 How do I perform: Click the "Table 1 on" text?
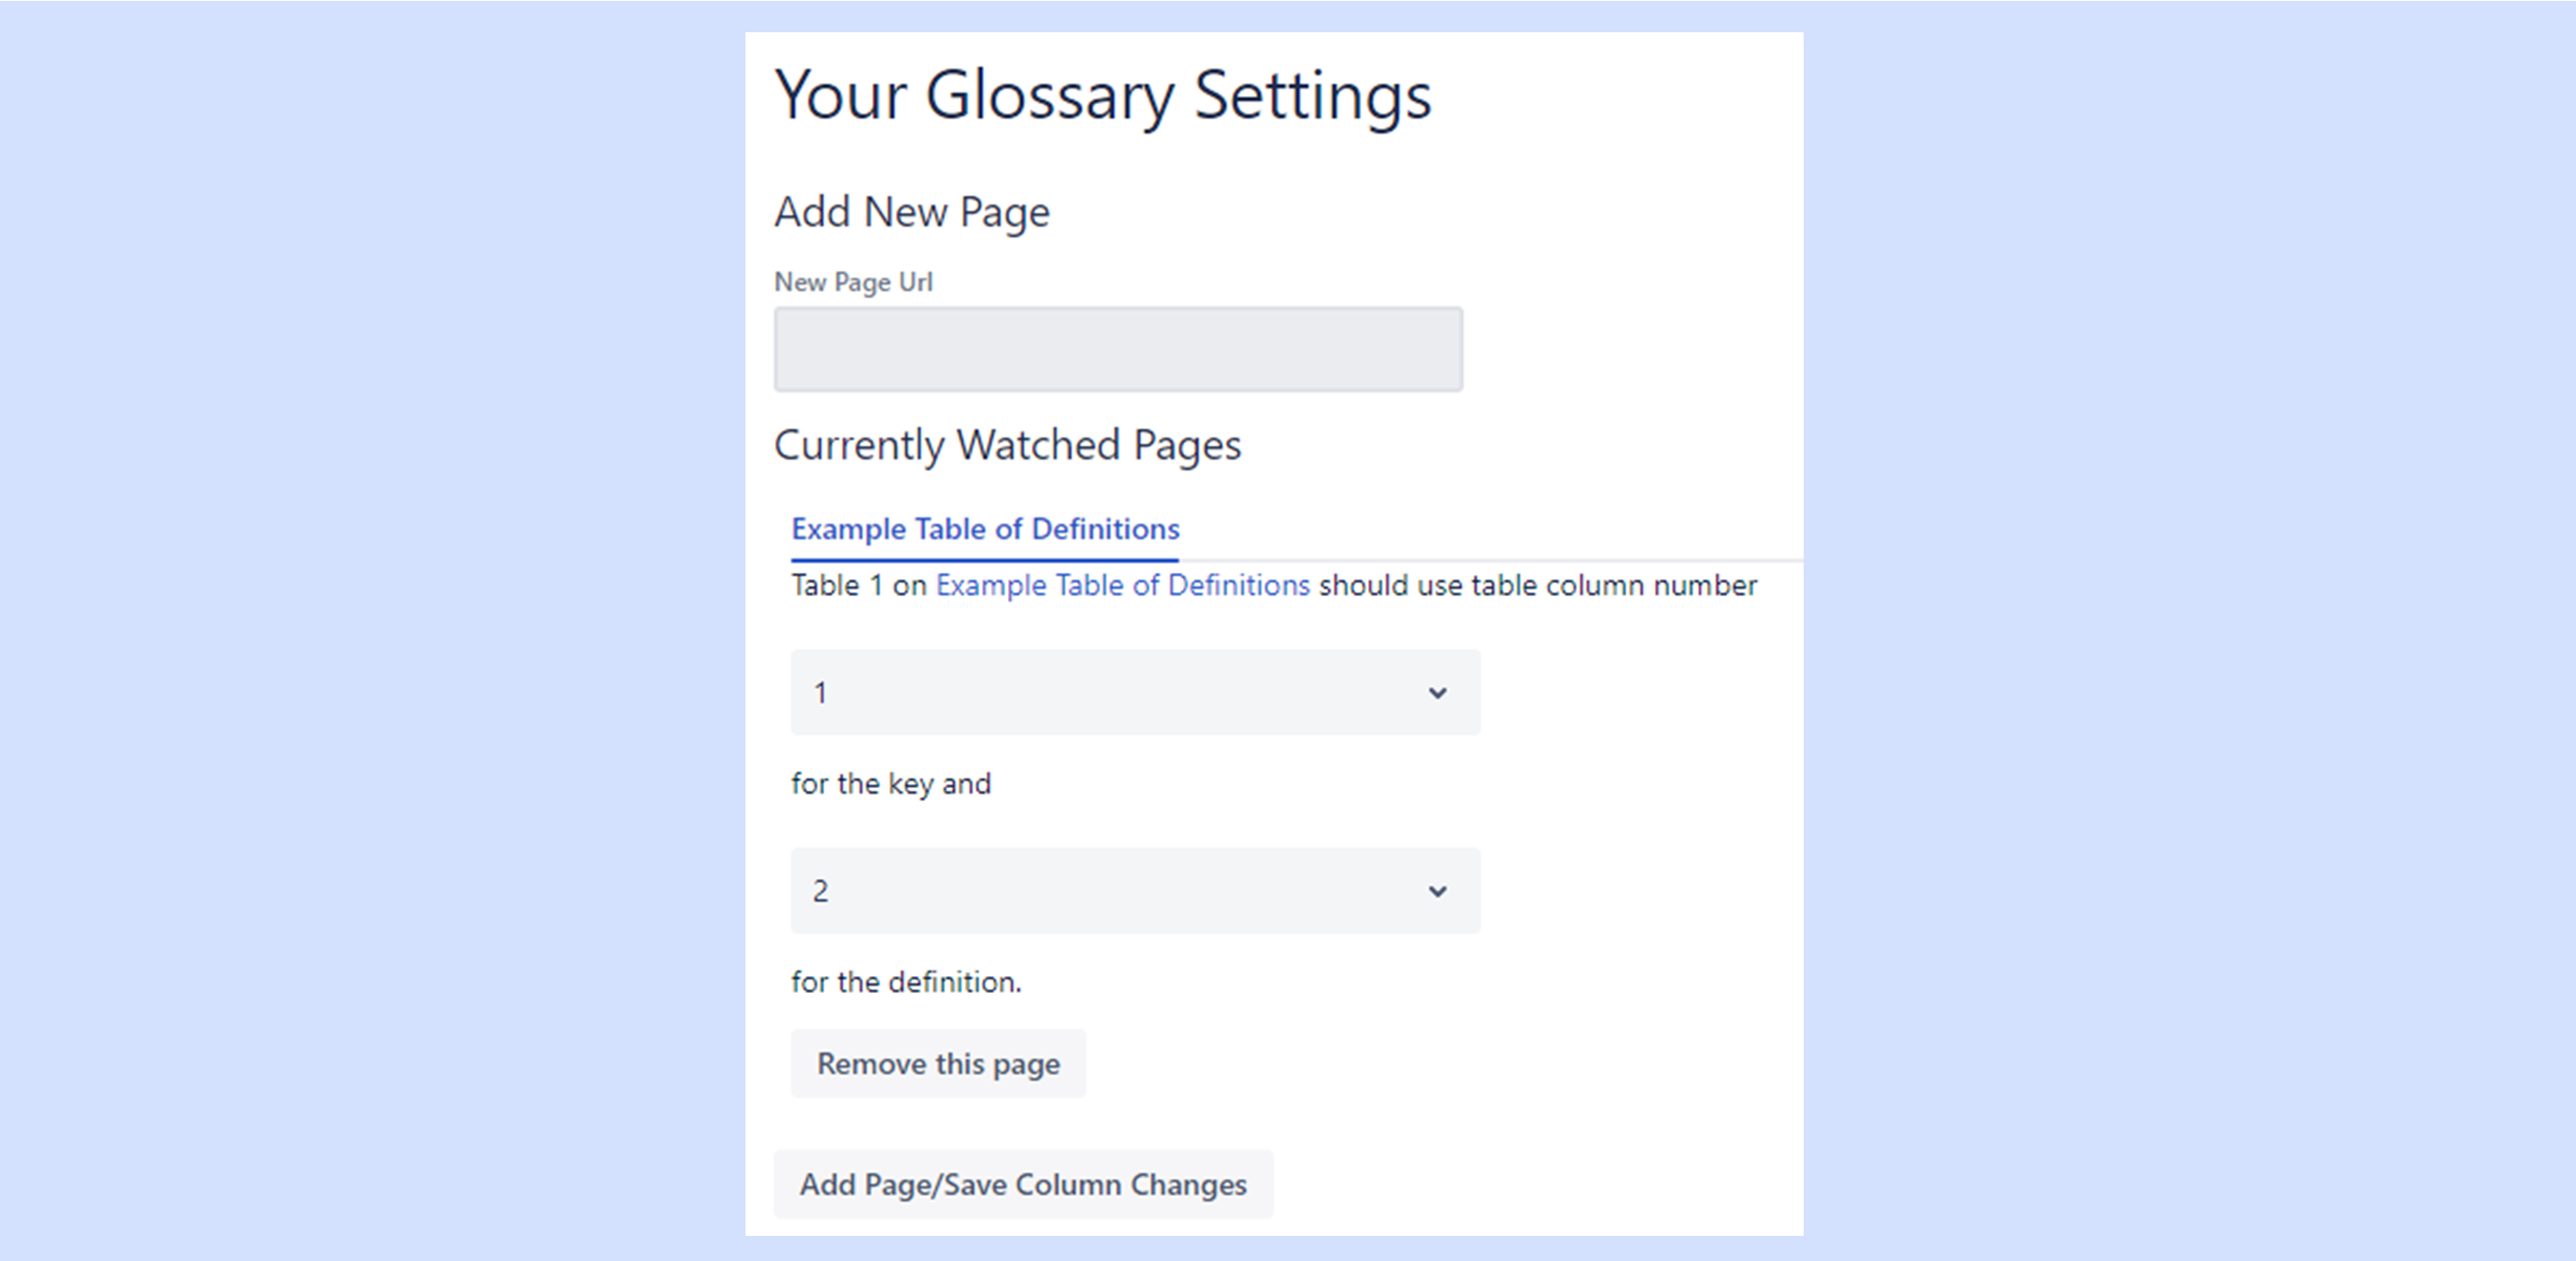(859, 585)
